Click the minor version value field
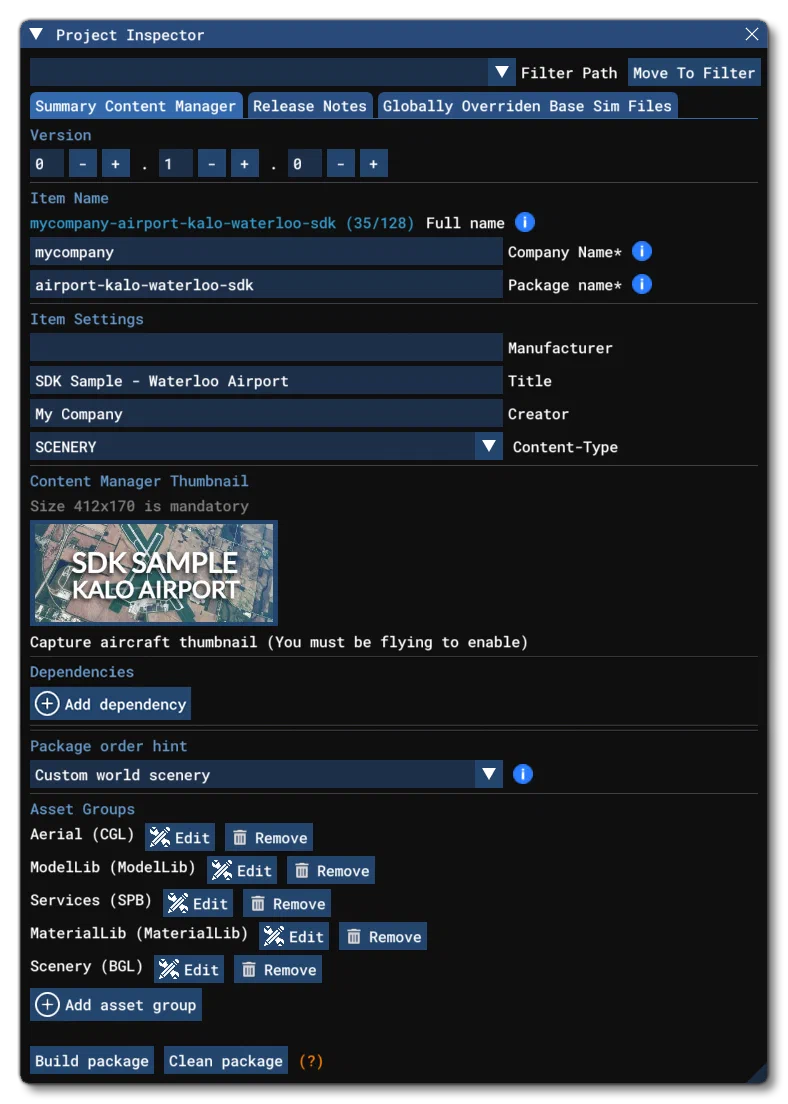Screen dimensions: 788x1104 point(176,163)
